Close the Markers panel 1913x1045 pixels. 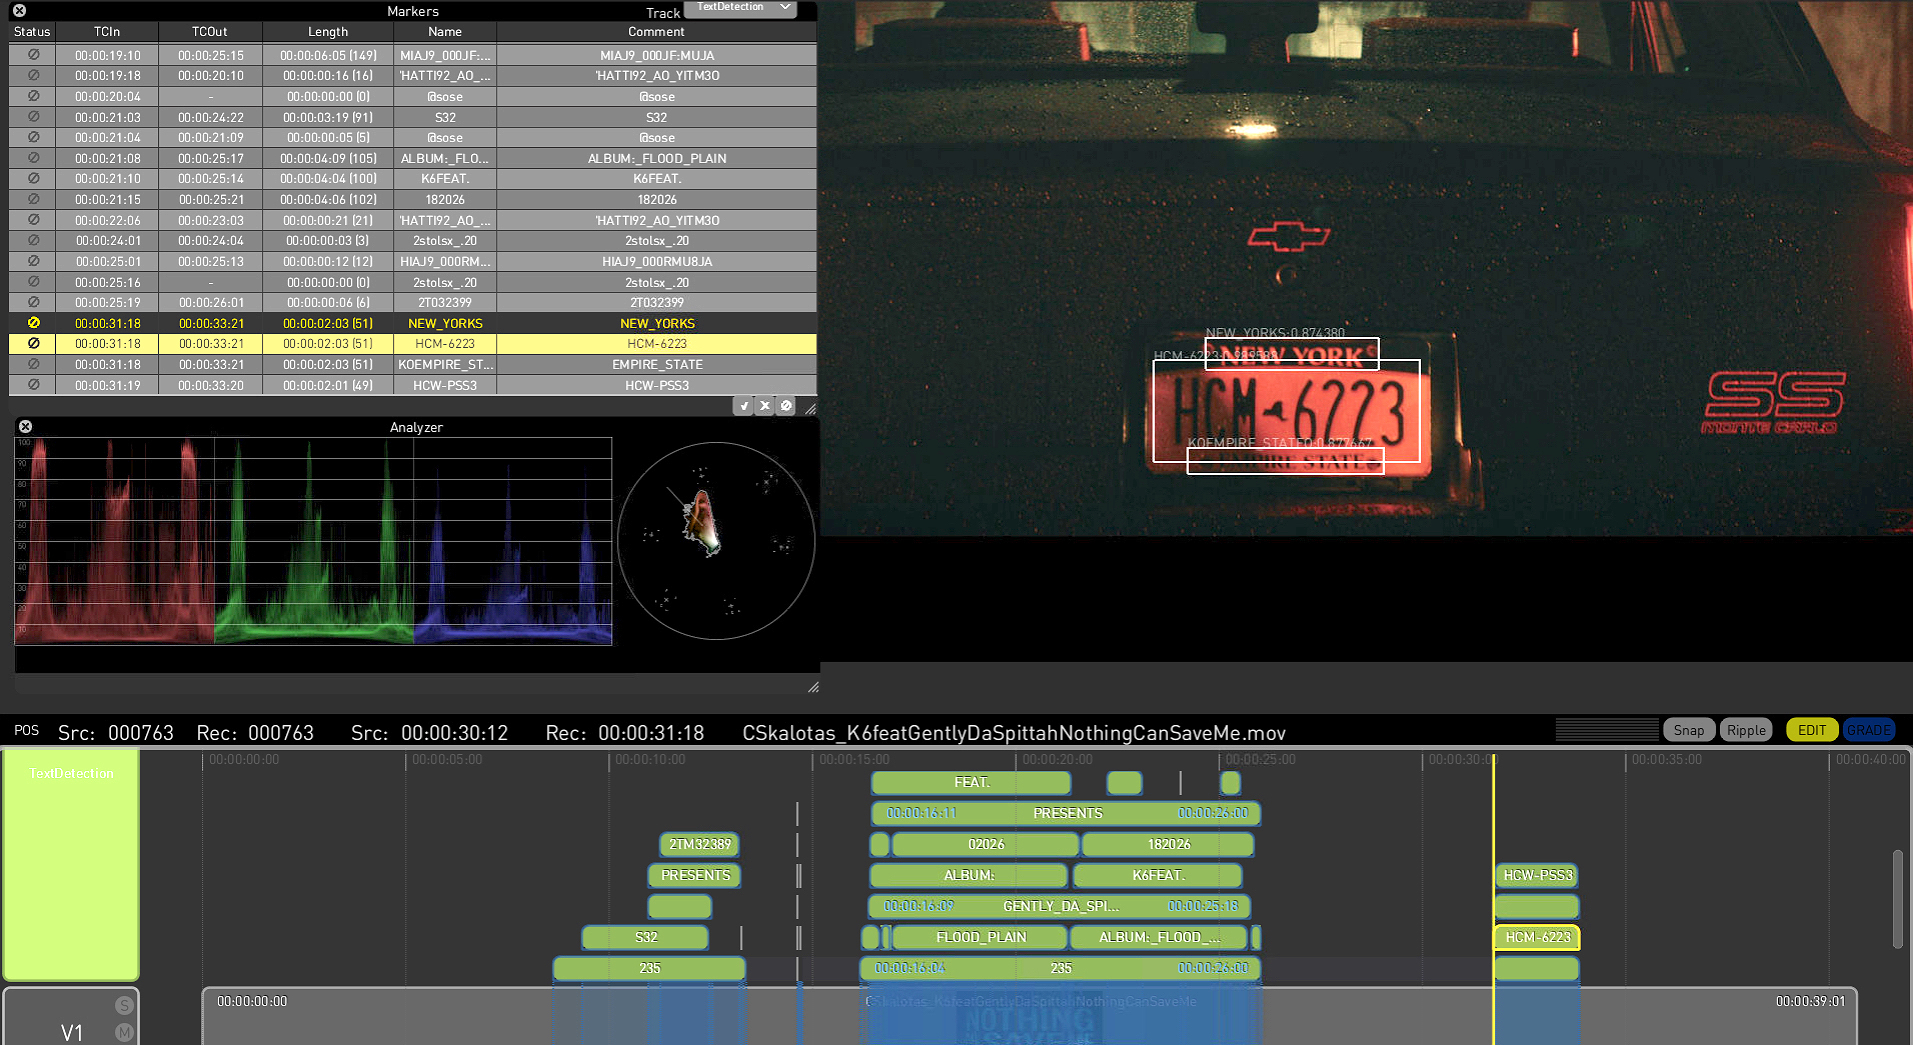click(x=19, y=11)
